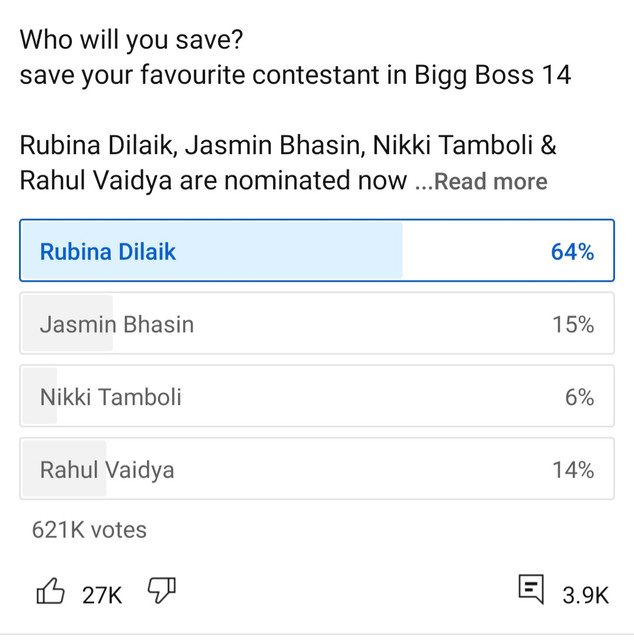Choose the Nikki Tamboli poll option
634x640 pixels.
coord(111,397)
